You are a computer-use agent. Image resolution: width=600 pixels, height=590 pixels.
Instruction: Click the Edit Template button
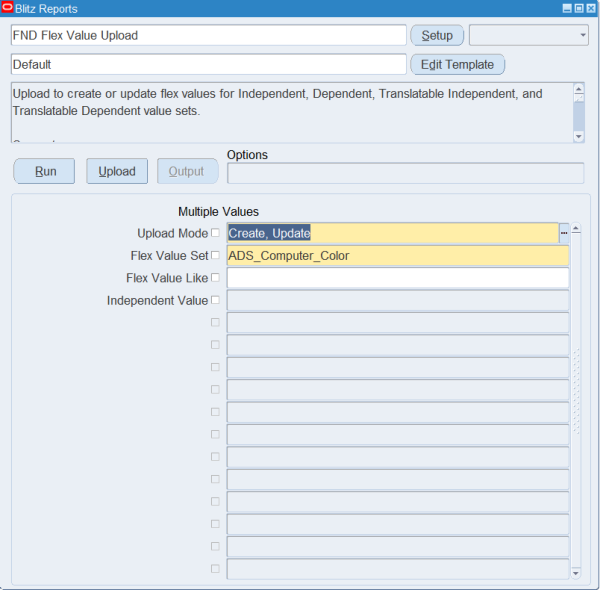click(x=457, y=64)
